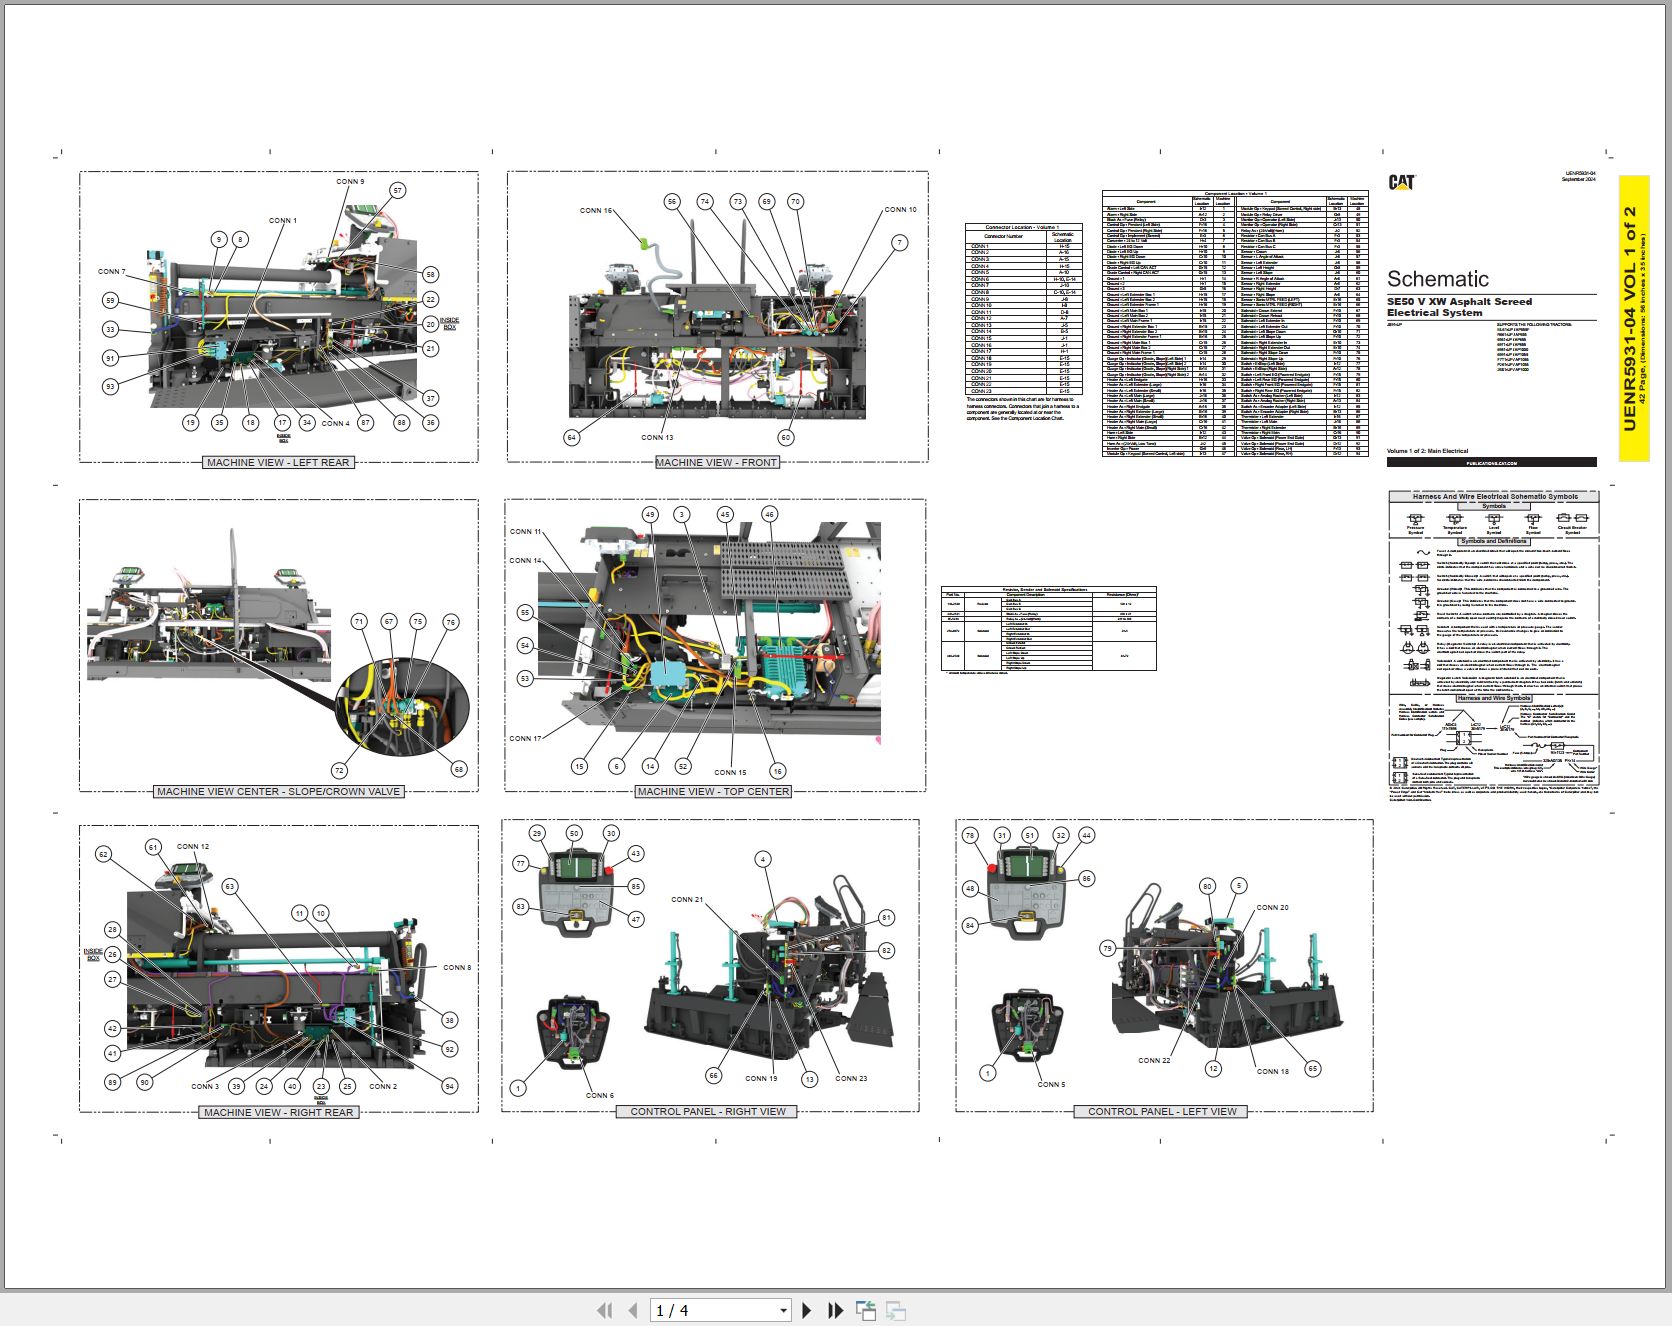Click the CAT logo on the schematic

(x=1401, y=181)
